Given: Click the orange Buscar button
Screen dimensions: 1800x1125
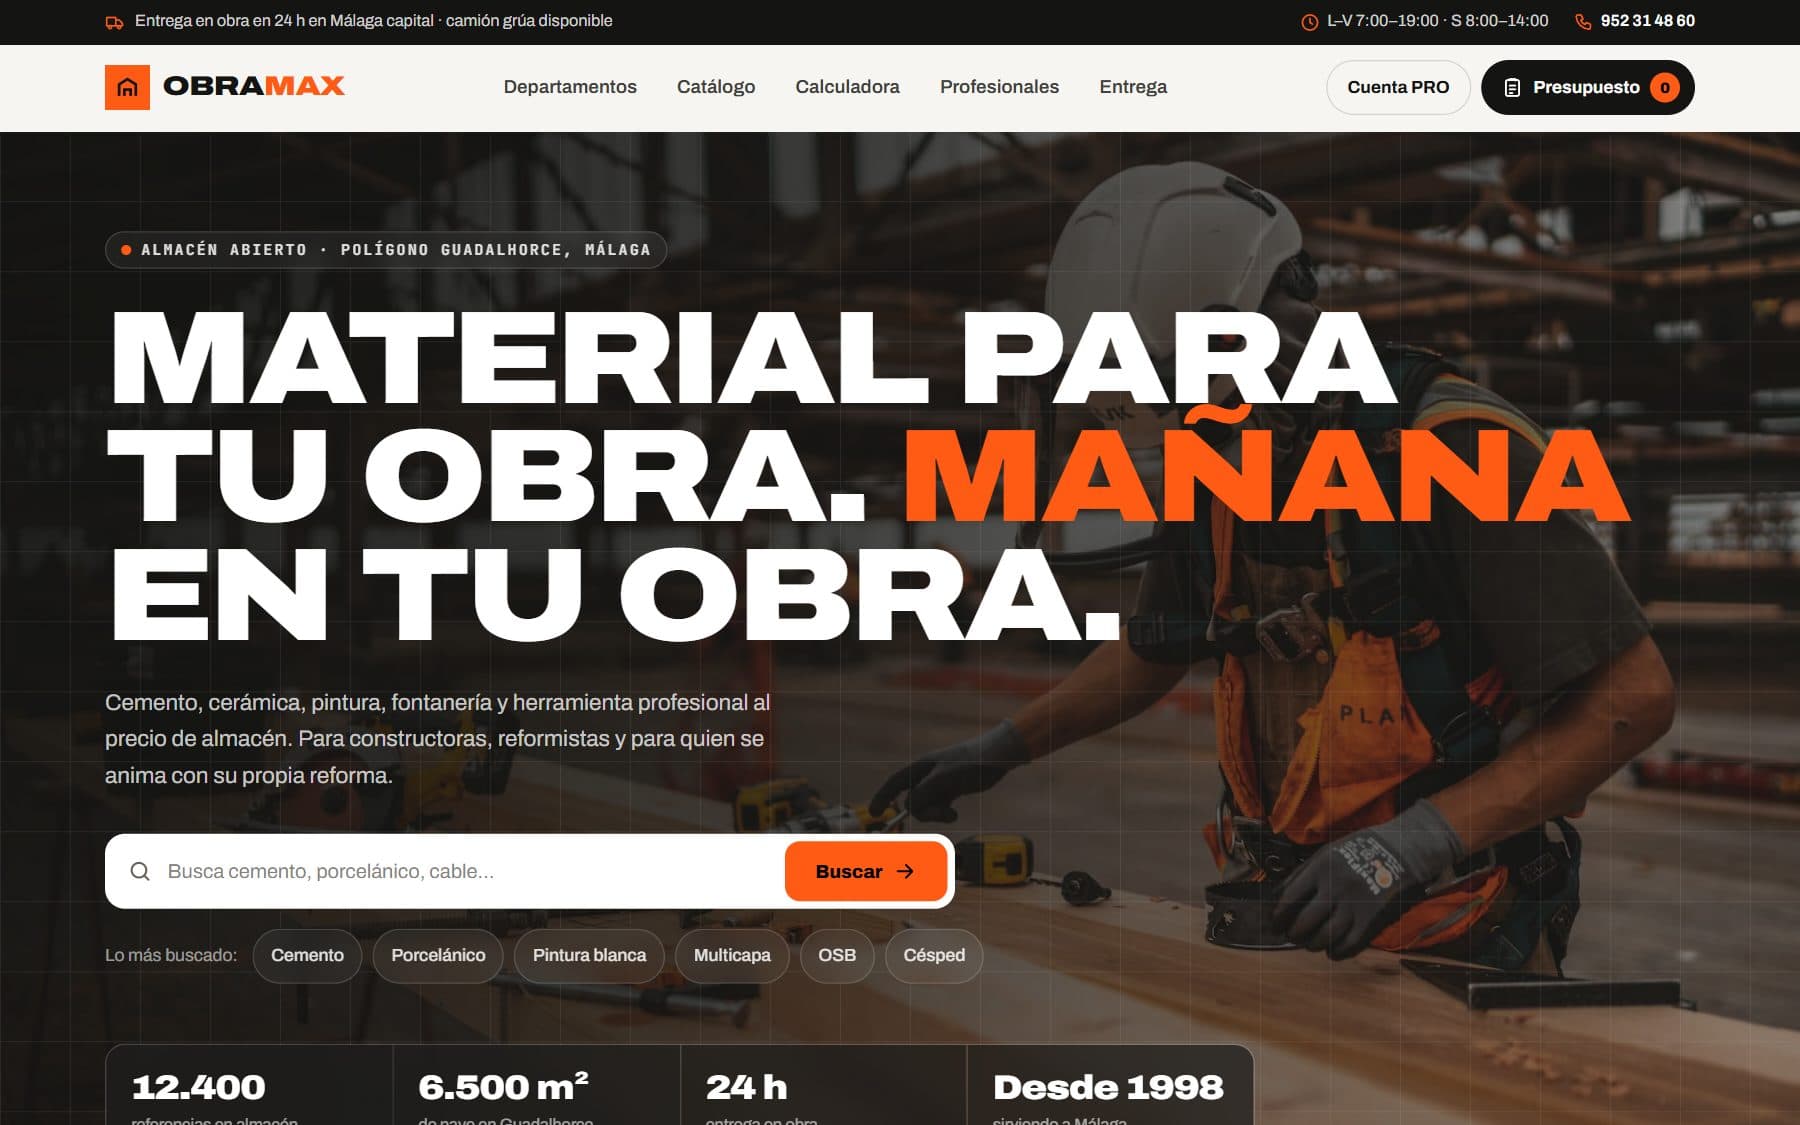Looking at the screenshot, I should point(865,871).
